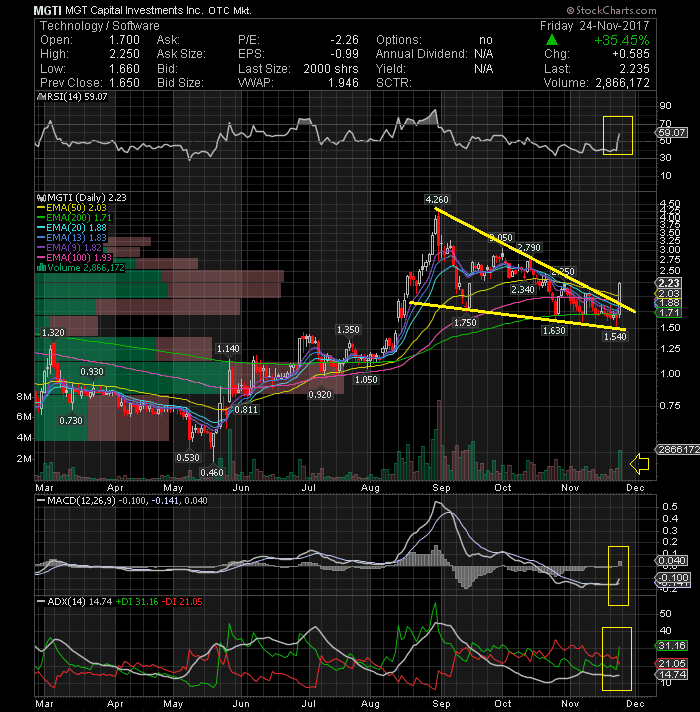Click the 1.320 price label
Screen dimensions: 700x712
(53, 332)
